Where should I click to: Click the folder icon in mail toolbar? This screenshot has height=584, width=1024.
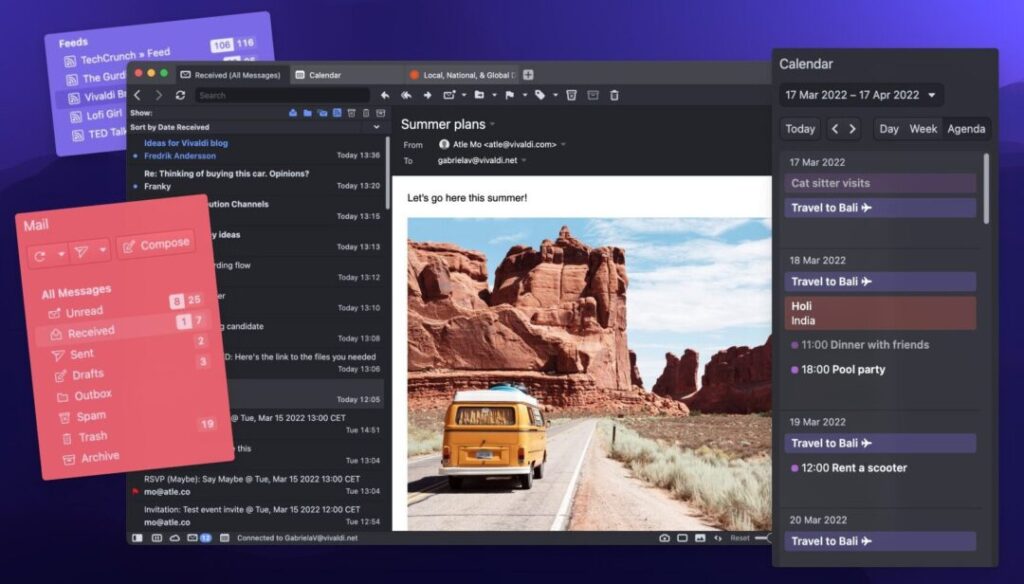(479, 95)
